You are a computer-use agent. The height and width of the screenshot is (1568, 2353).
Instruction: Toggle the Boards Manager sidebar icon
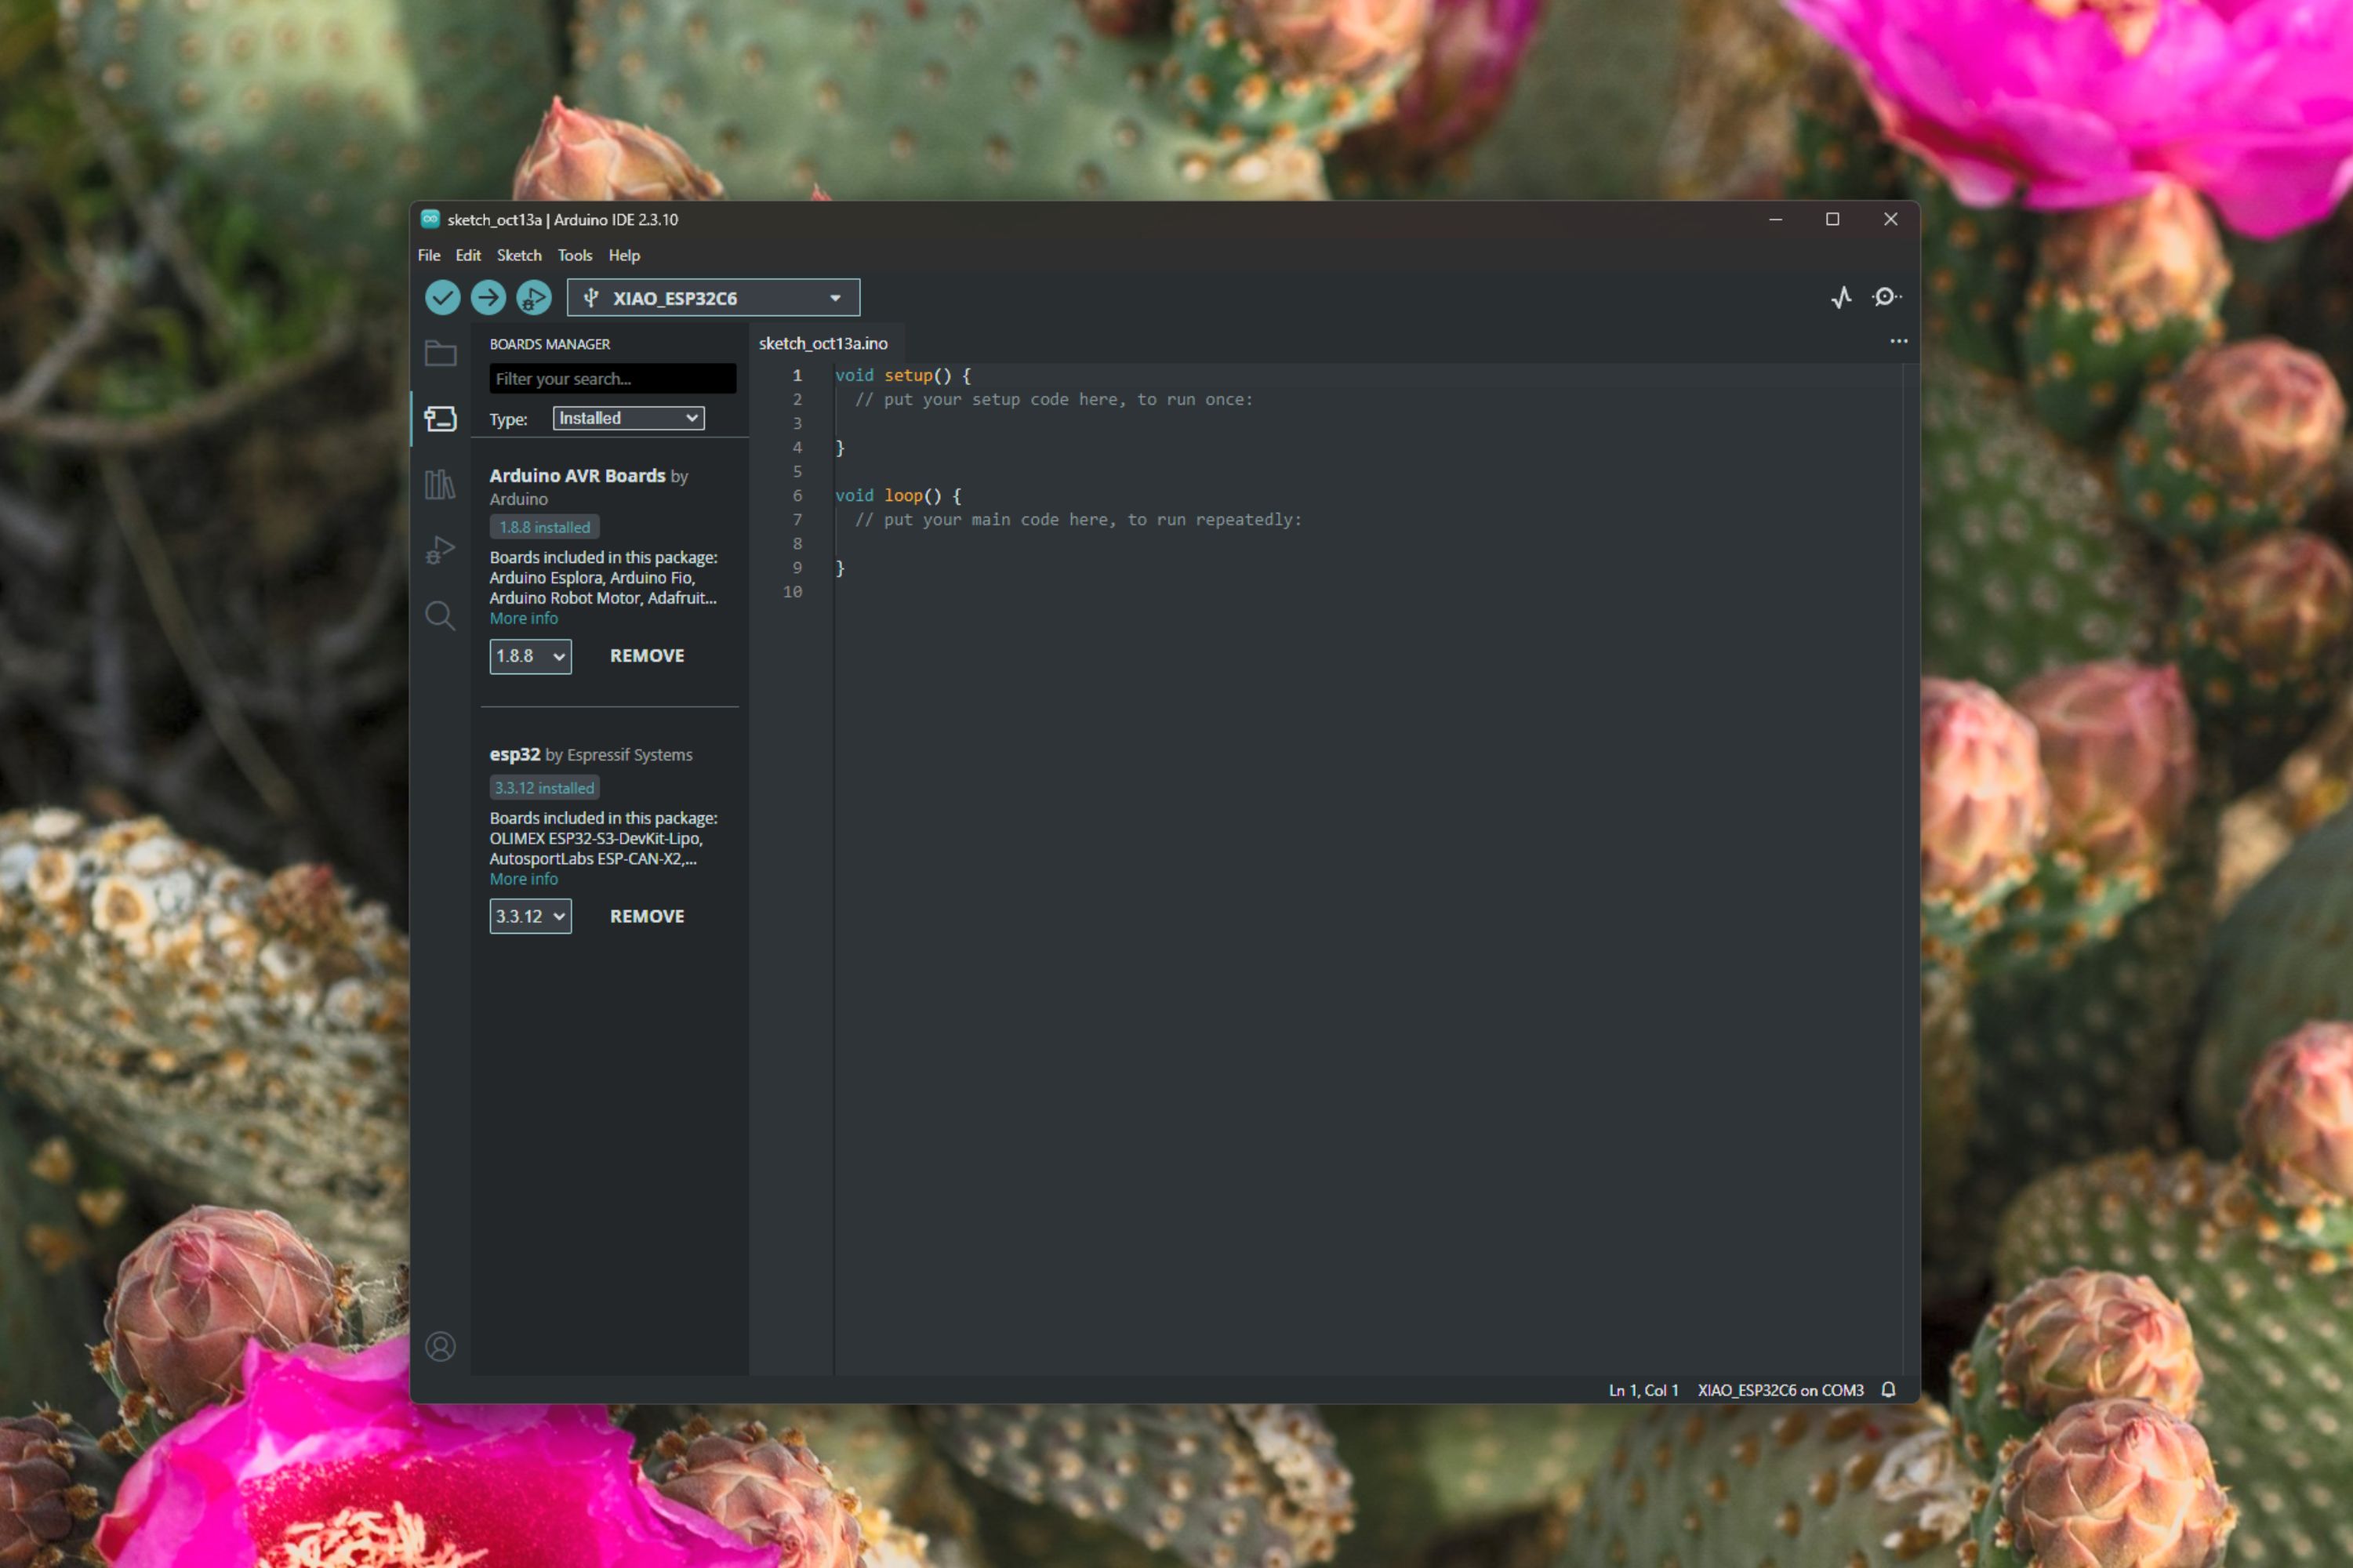440,418
